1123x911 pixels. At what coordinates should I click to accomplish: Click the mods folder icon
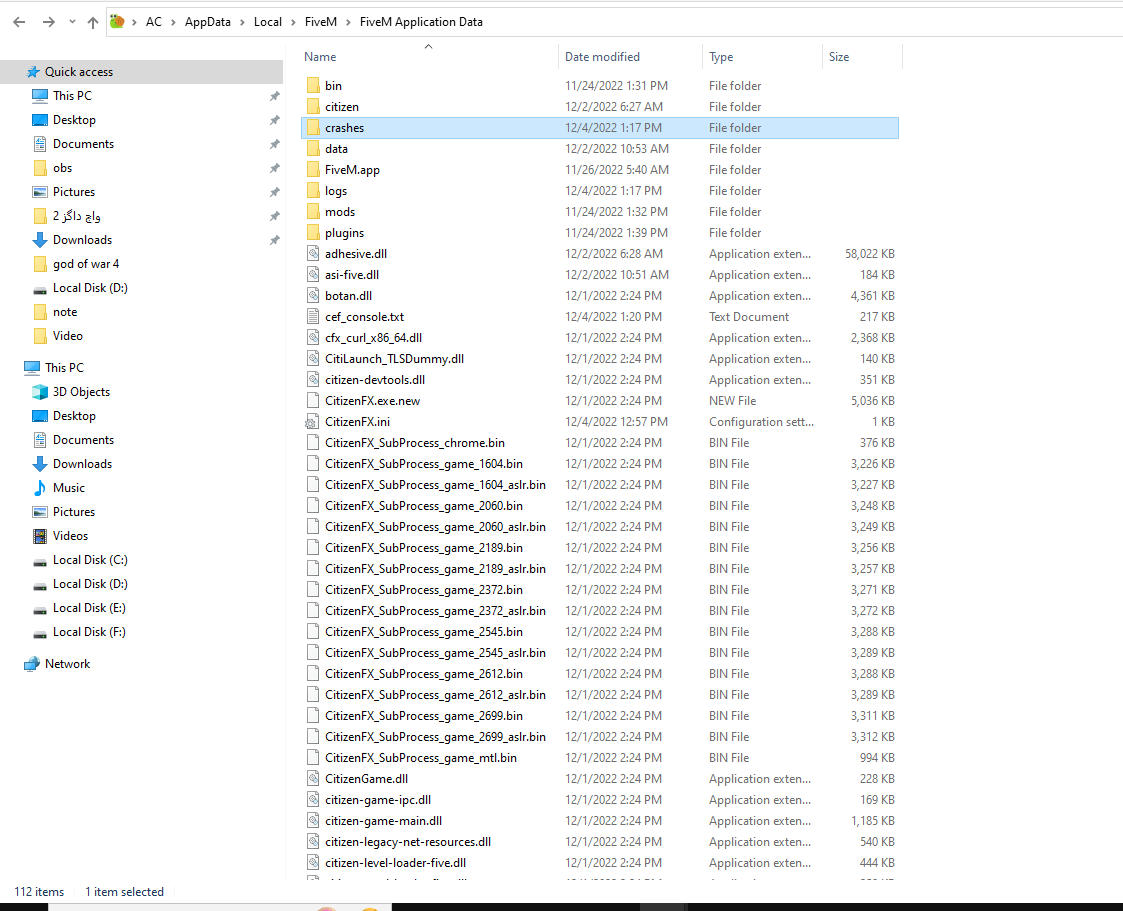[x=313, y=211]
